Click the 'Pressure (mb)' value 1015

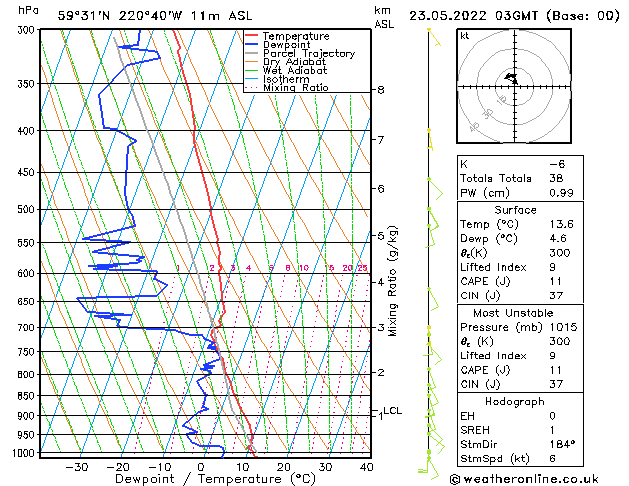click(563, 327)
